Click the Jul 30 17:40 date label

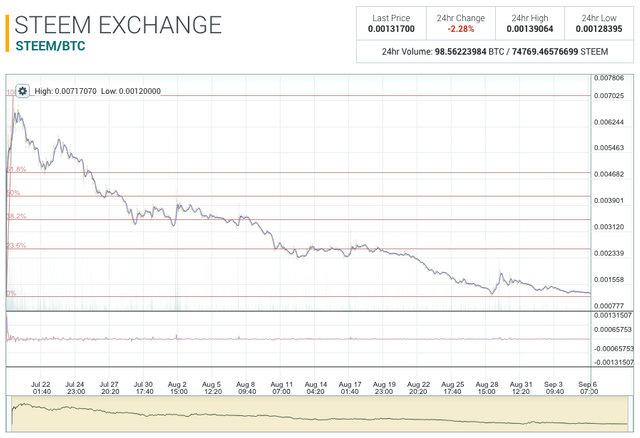point(144,388)
